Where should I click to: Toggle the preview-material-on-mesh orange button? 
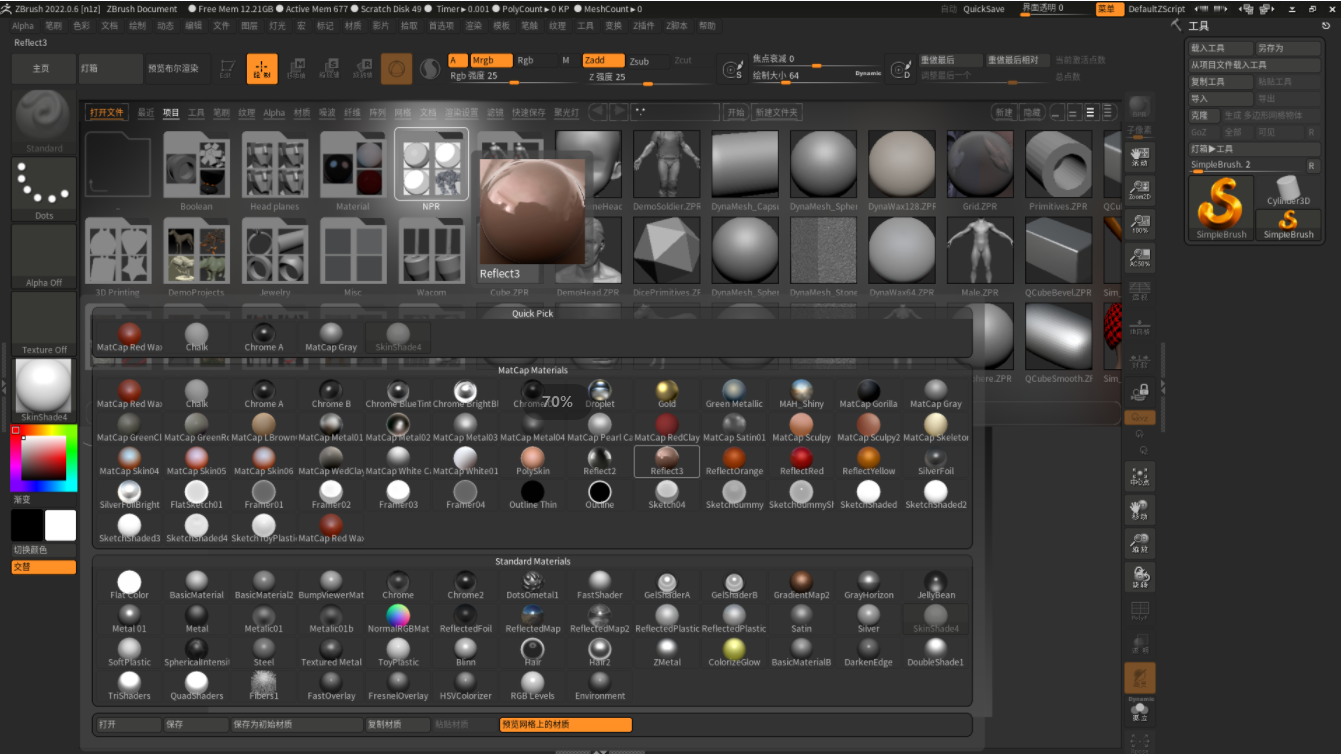click(566, 724)
